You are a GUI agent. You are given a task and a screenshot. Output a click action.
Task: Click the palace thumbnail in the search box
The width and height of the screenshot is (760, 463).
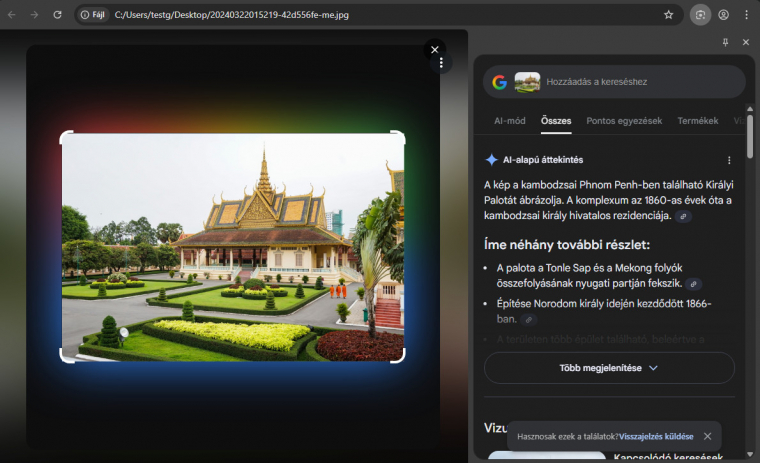[x=527, y=82]
